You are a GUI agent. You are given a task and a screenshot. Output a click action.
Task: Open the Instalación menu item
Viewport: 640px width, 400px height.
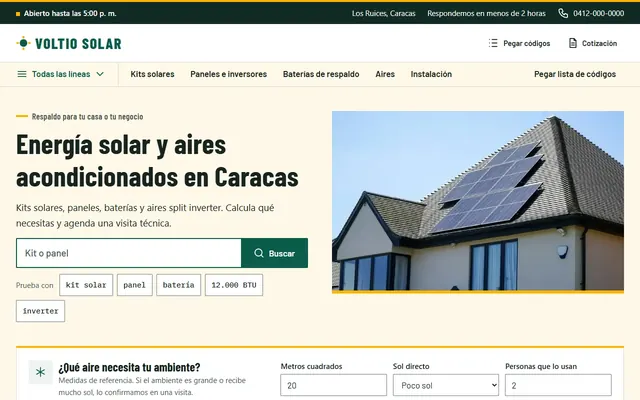pos(431,74)
